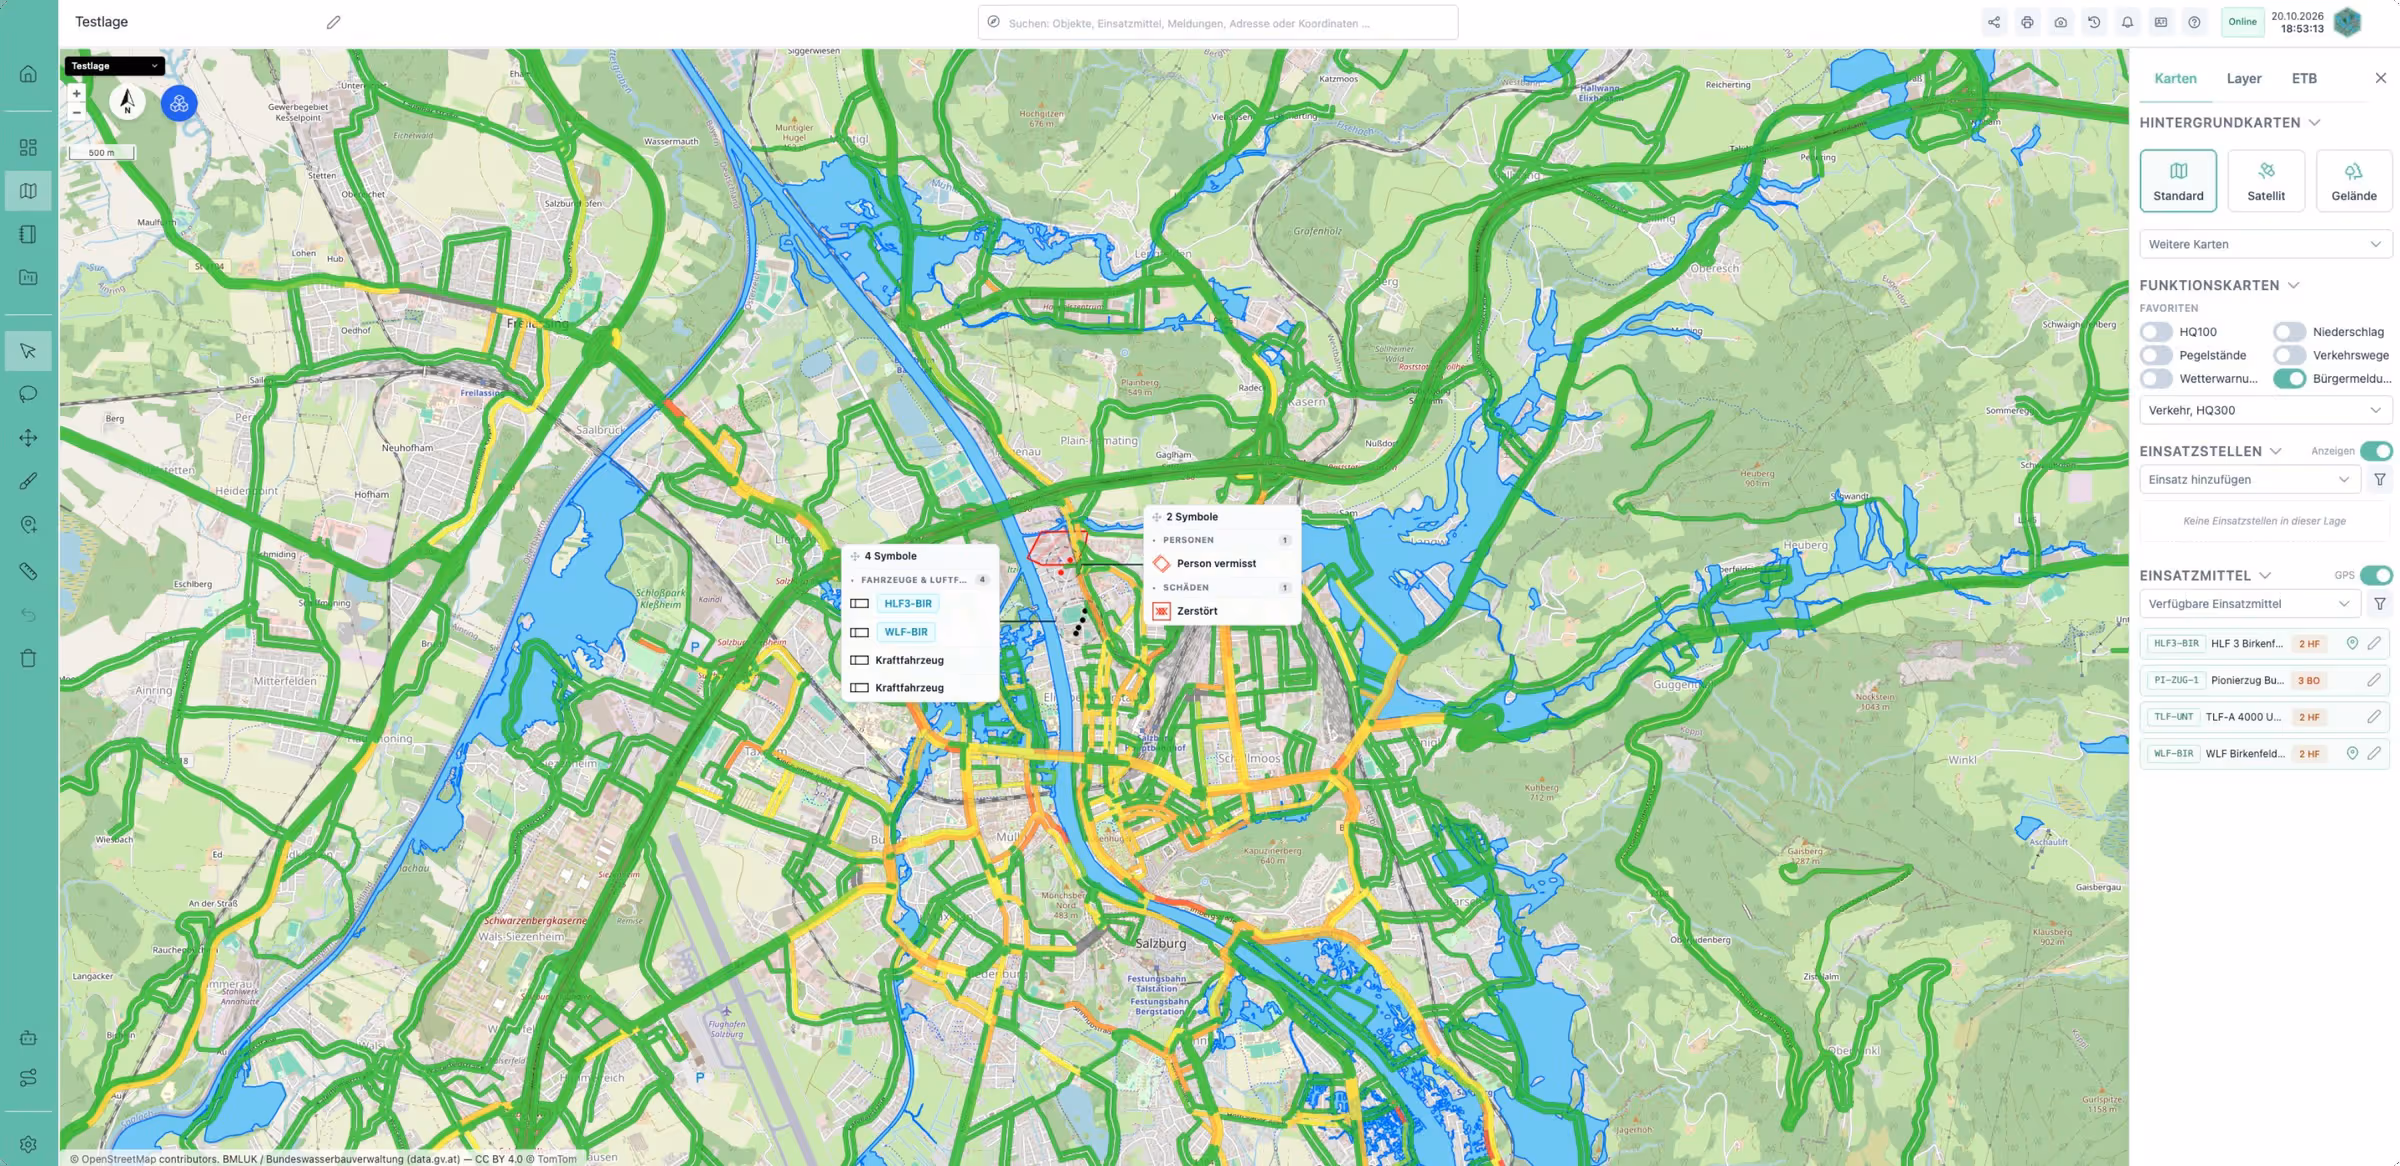Toggle the Einsatzmittel GPS switch
The image size is (2400, 1166).
[2376, 575]
